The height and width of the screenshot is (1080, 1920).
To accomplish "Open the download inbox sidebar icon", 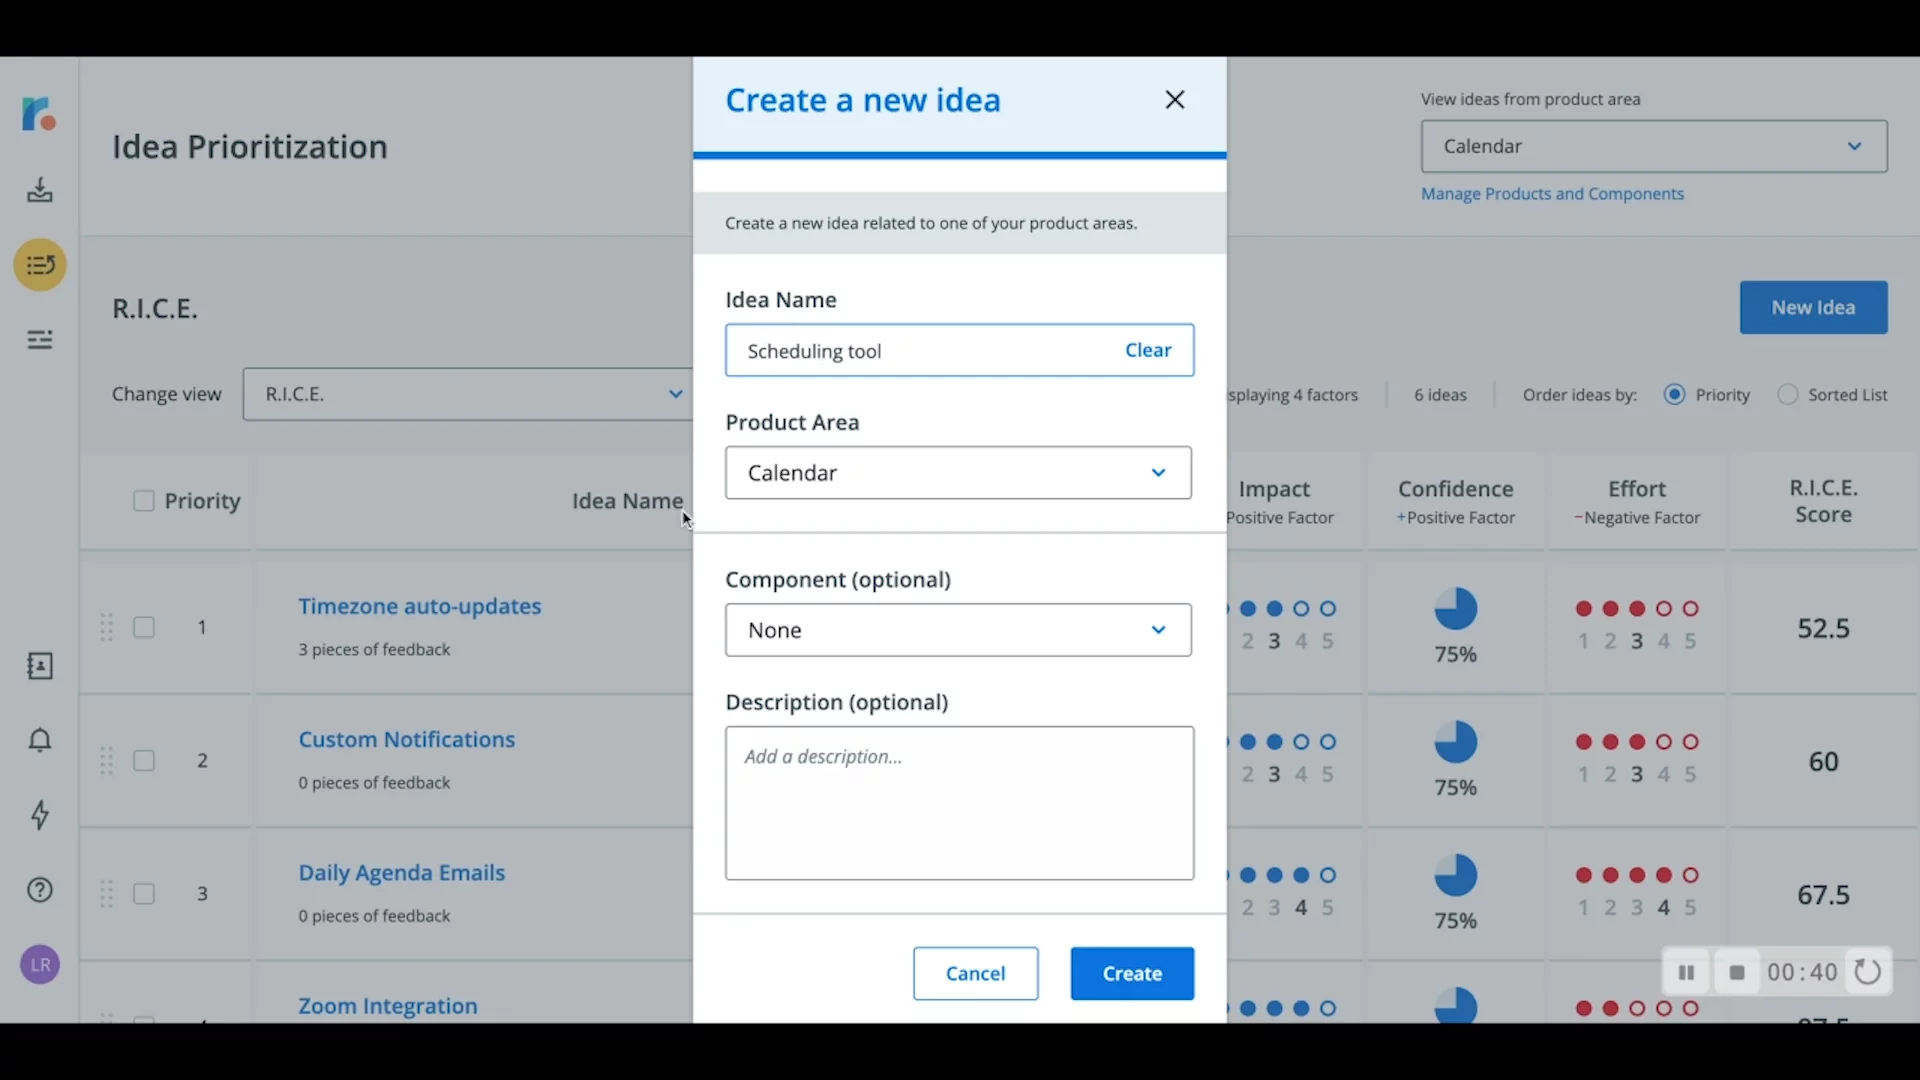I will [x=40, y=190].
